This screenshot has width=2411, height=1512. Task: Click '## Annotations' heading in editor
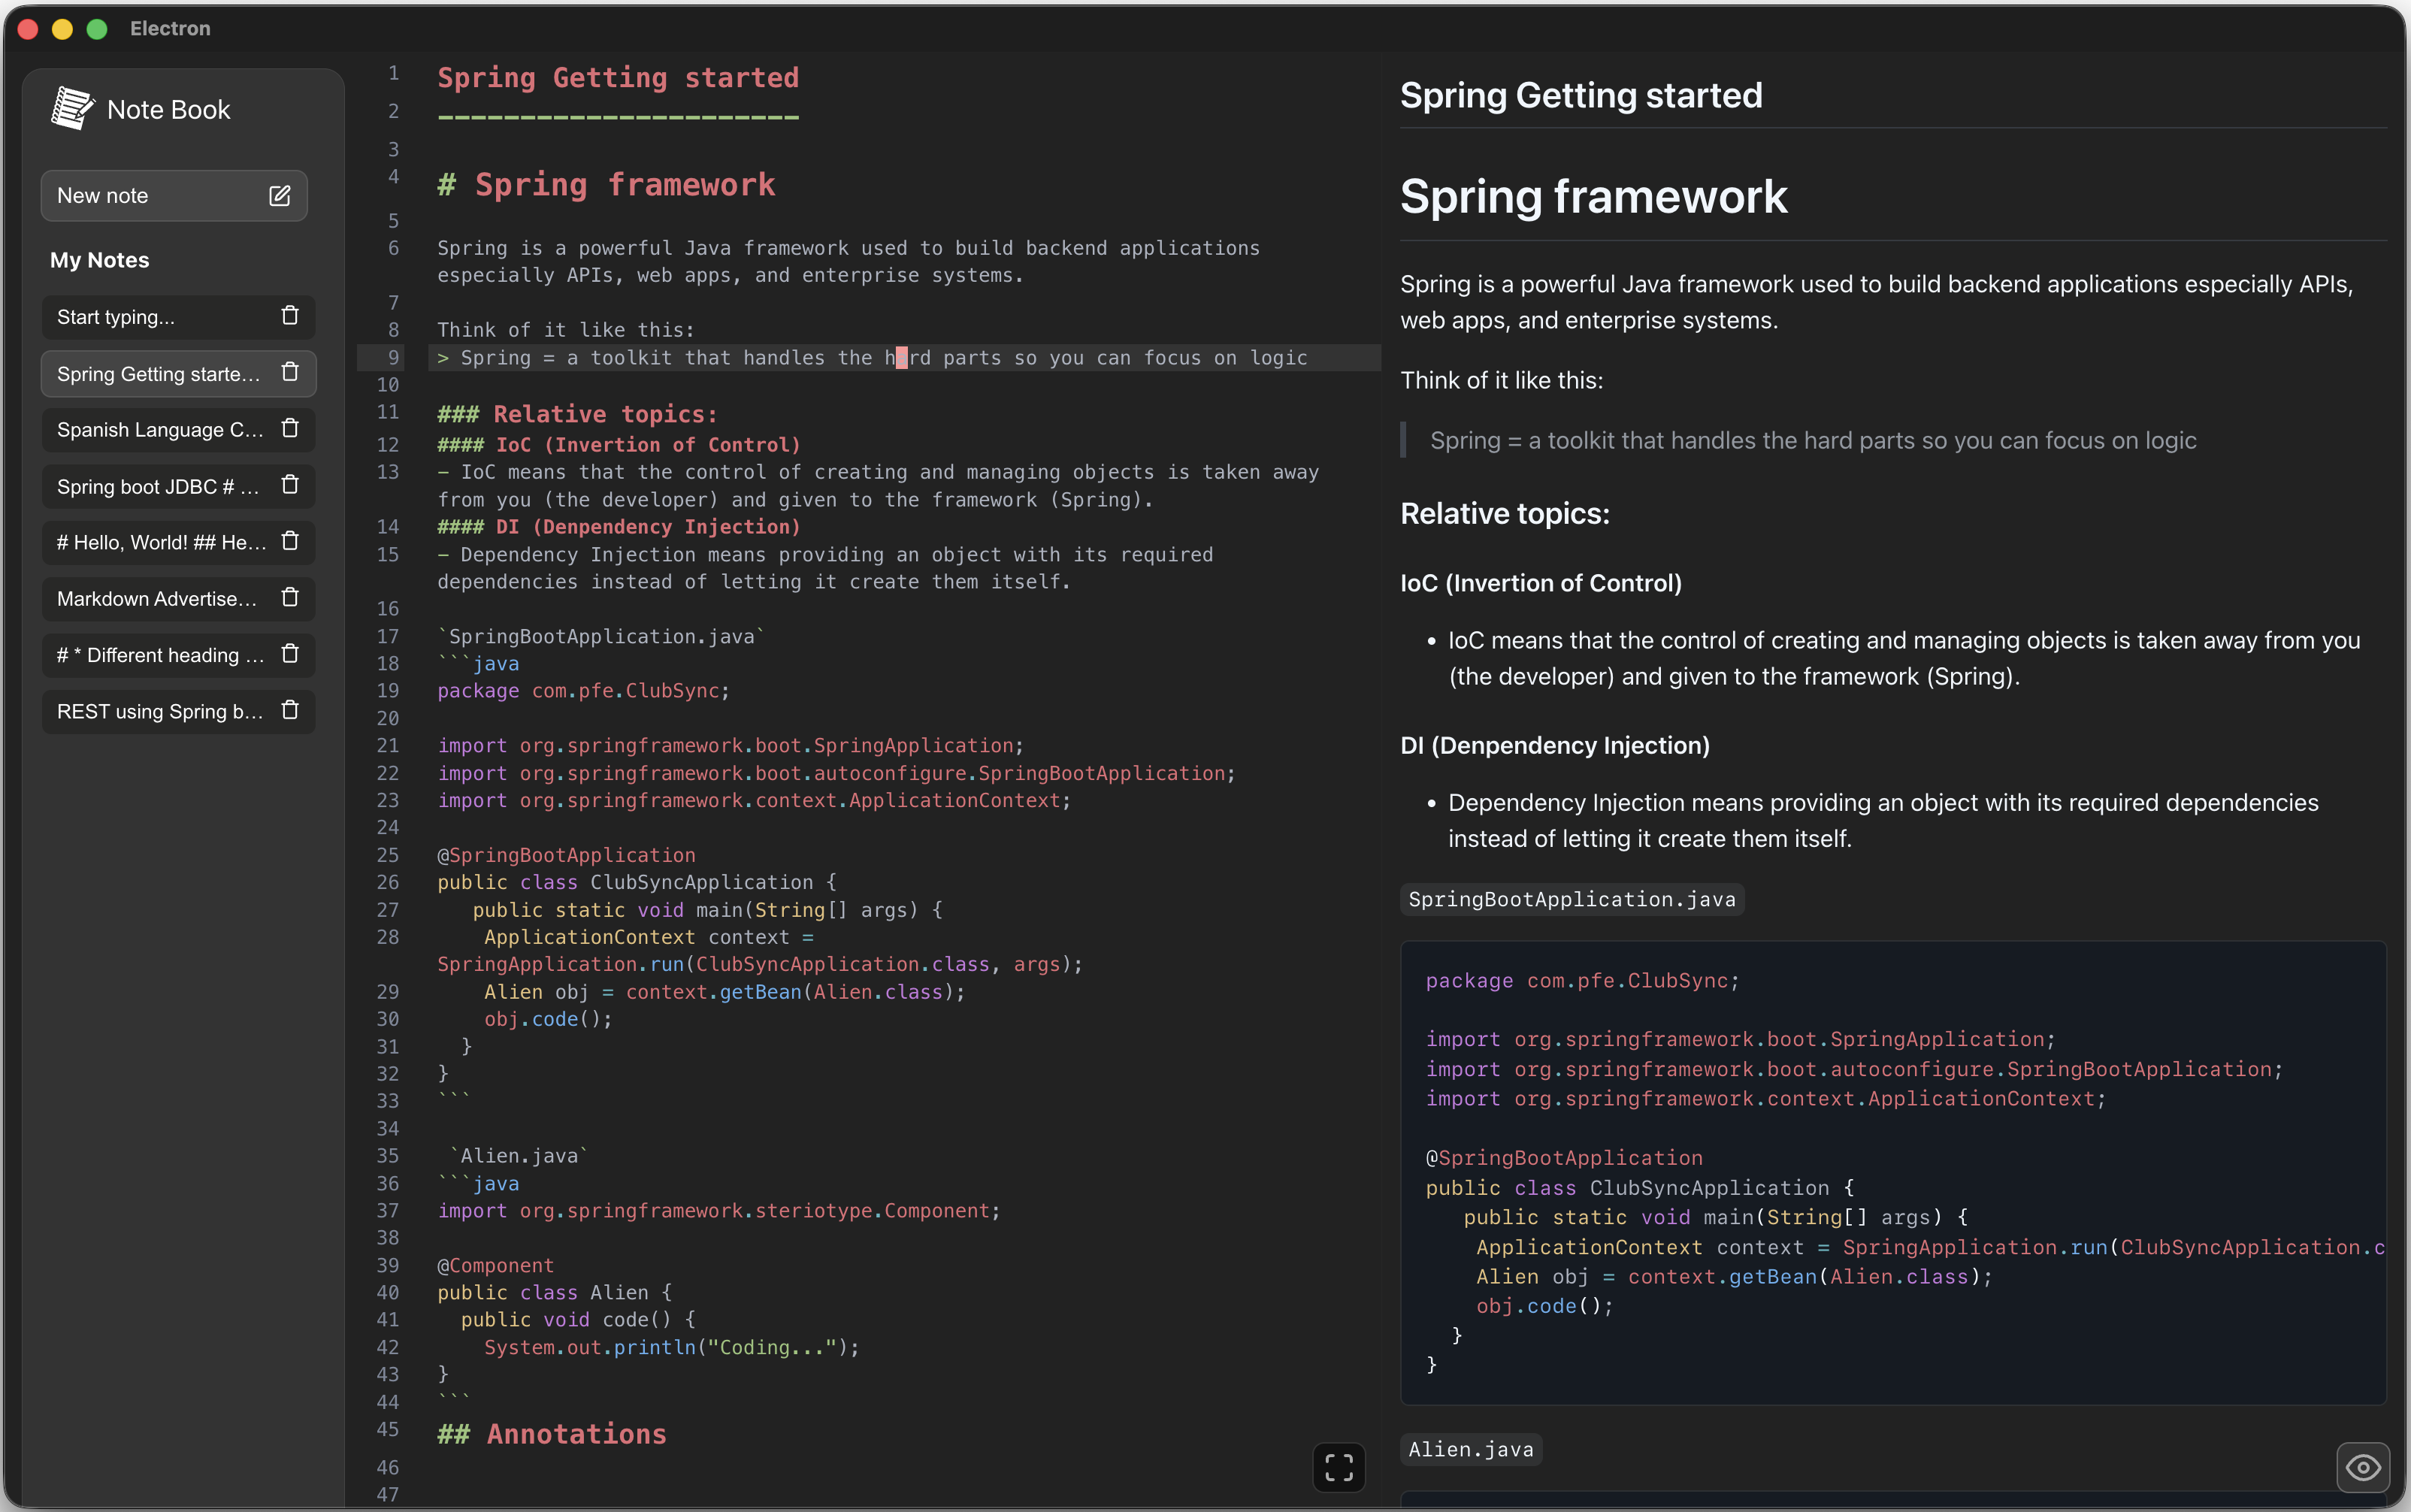pos(552,1434)
